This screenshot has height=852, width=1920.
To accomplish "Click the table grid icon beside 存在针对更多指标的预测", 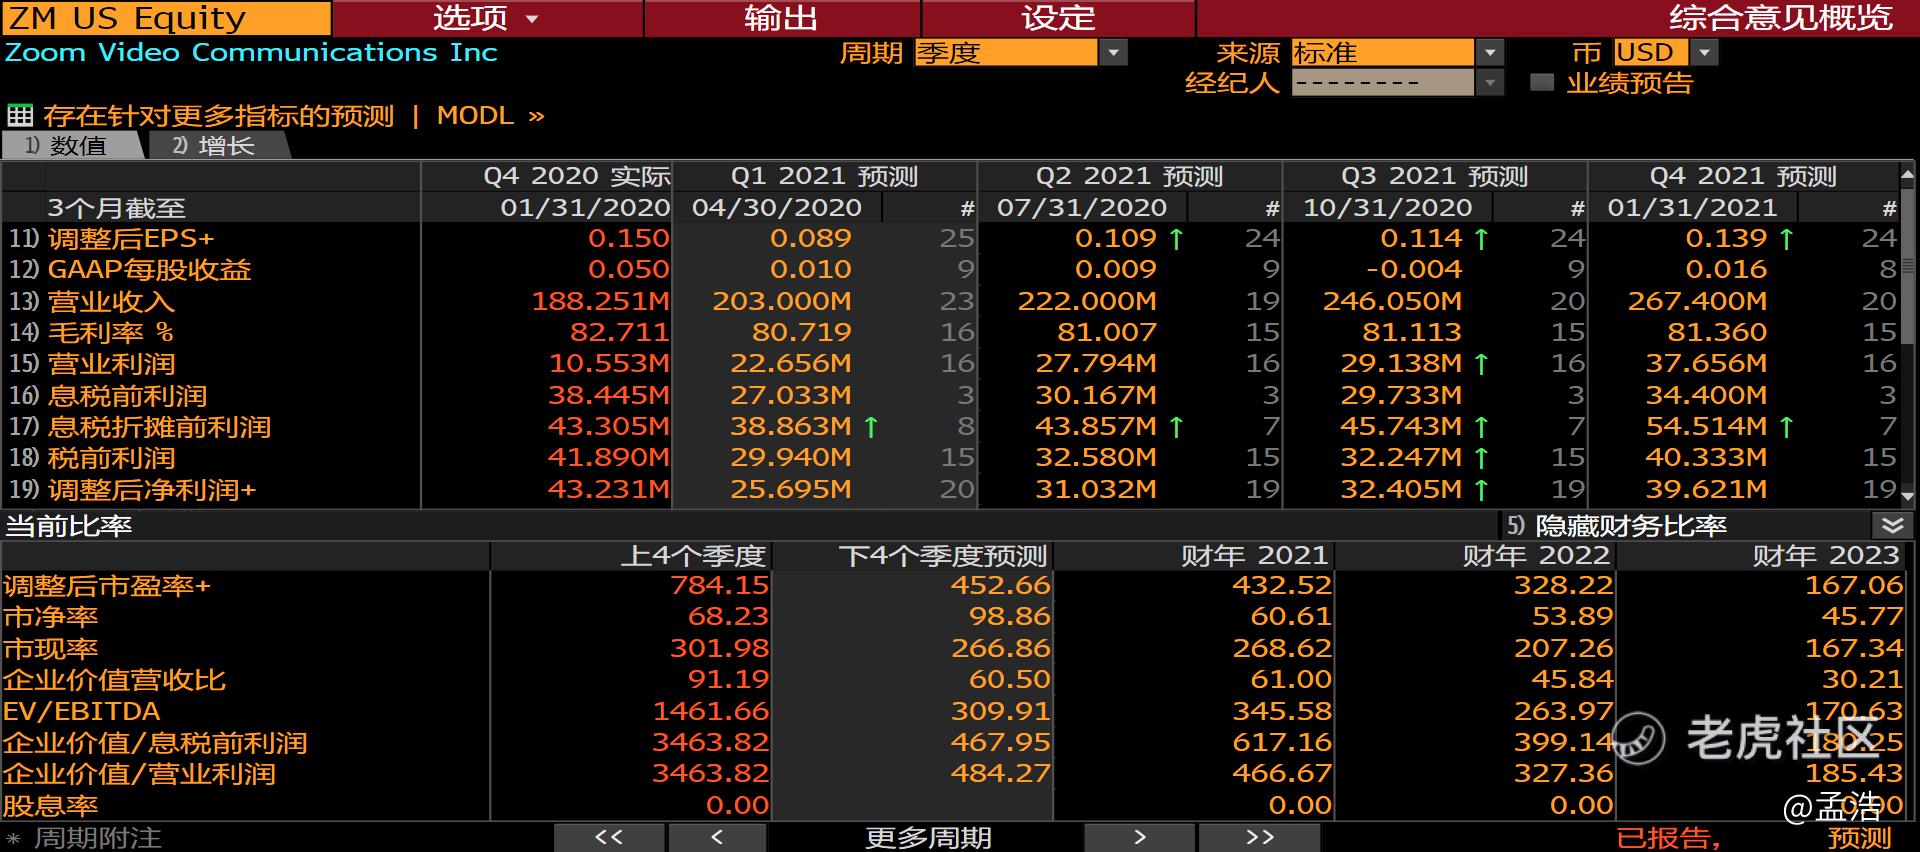I will point(20,116).
